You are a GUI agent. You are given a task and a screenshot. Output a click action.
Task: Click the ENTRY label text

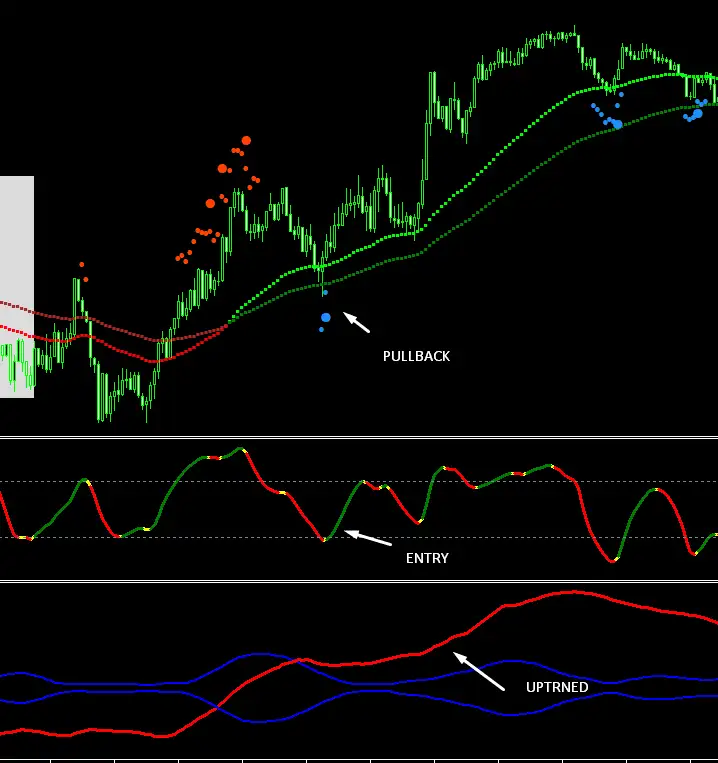click(427, 558)
